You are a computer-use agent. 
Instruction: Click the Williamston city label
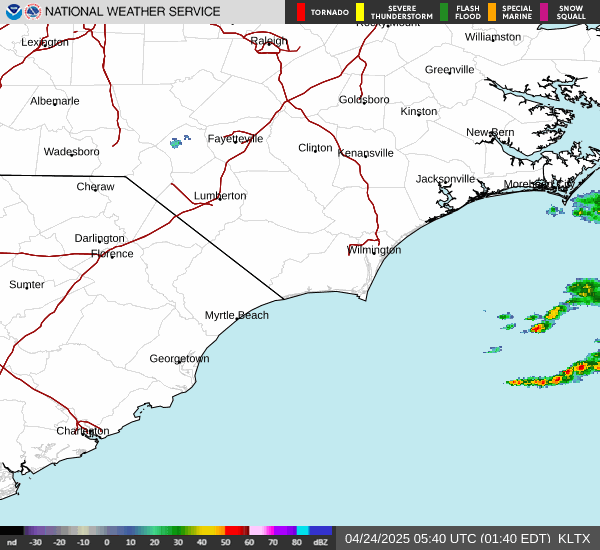(x=493, y=37)
